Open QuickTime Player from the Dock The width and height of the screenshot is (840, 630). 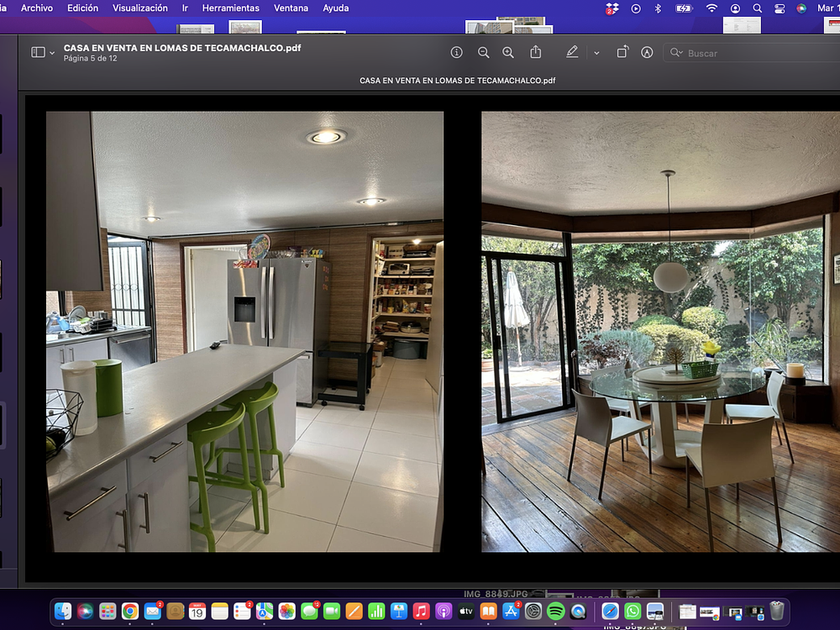pyautogui.click(x=578, y=611)
